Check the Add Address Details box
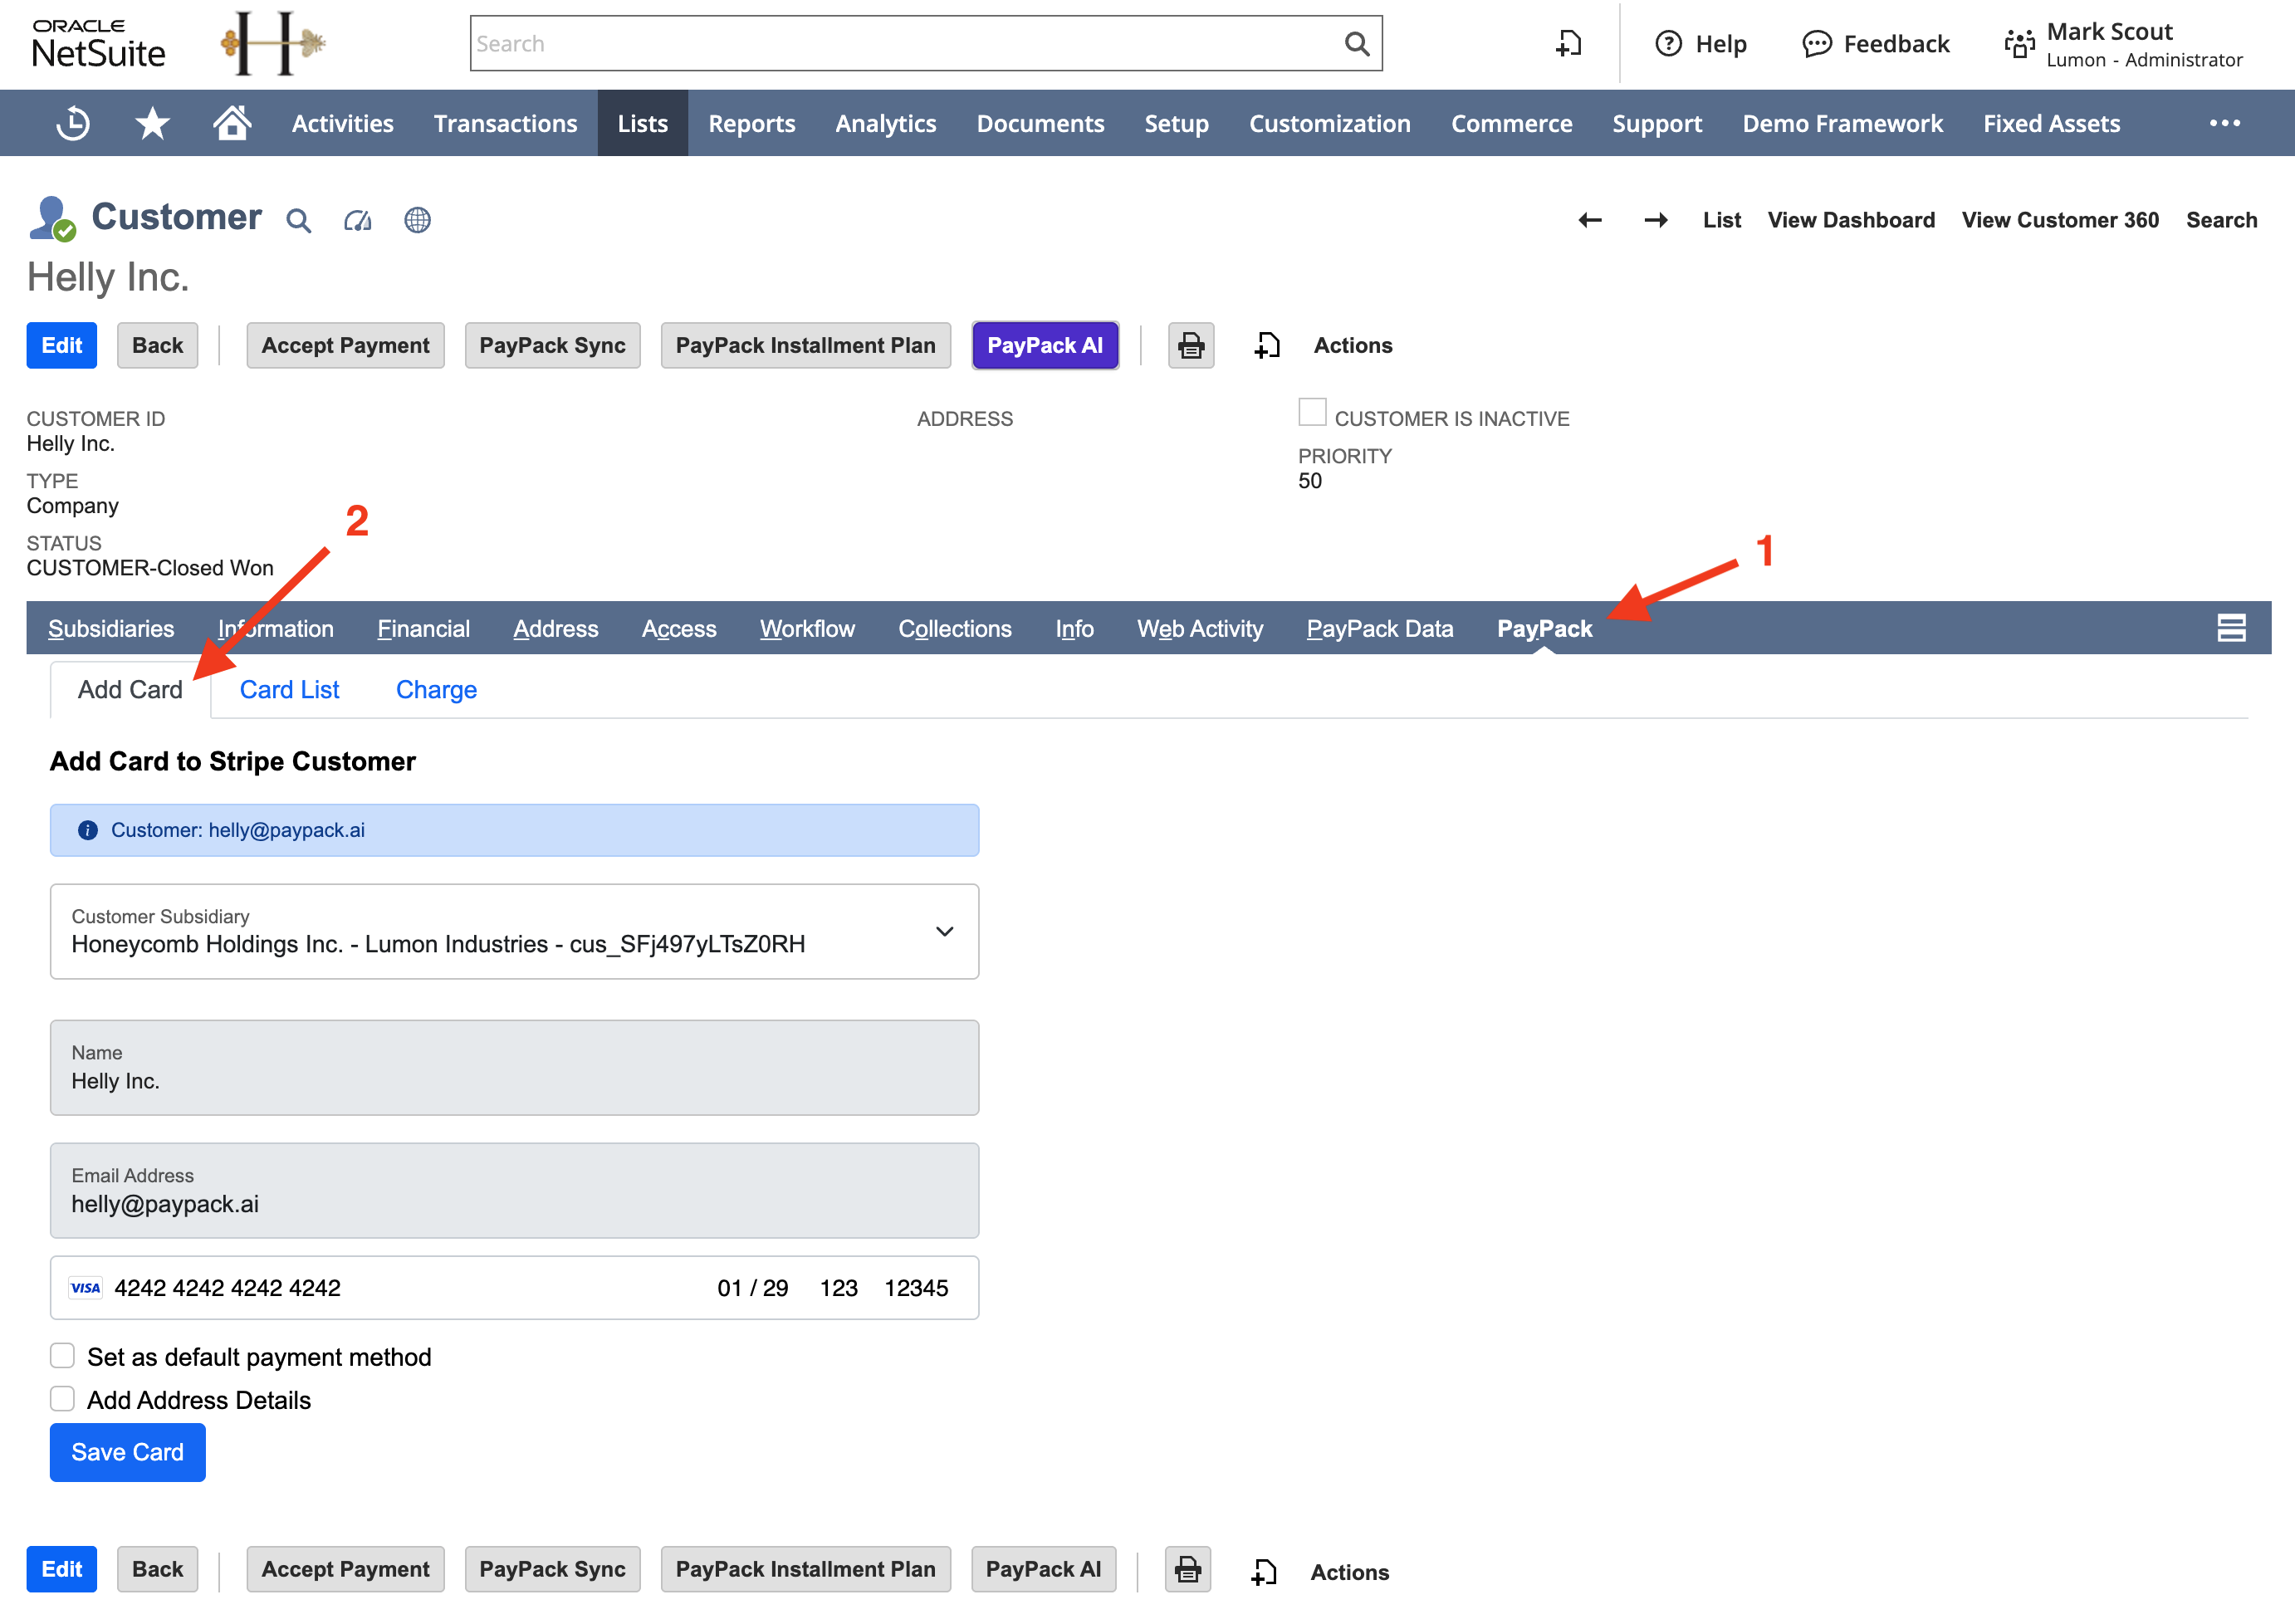Viewport: 2295px width, 1624px height. 62,1399
